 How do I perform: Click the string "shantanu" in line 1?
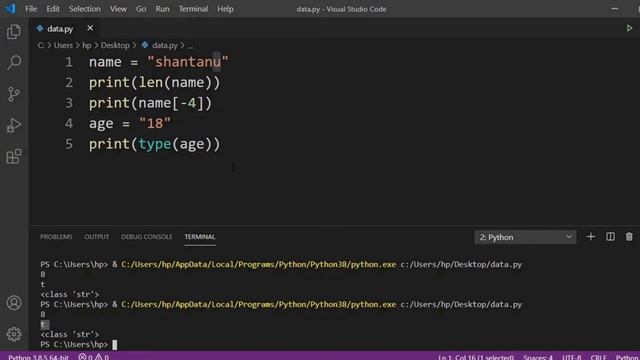click(x=188, y=62)
